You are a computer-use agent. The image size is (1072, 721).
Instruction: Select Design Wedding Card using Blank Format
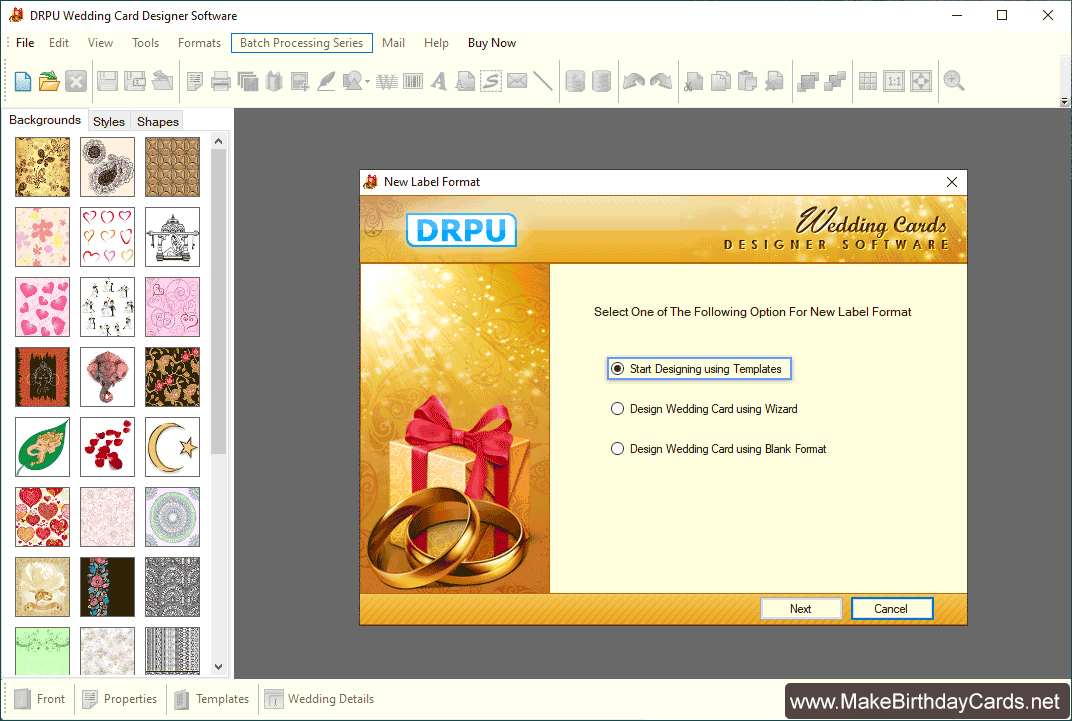pyautogui.click(x=719, y=449)
